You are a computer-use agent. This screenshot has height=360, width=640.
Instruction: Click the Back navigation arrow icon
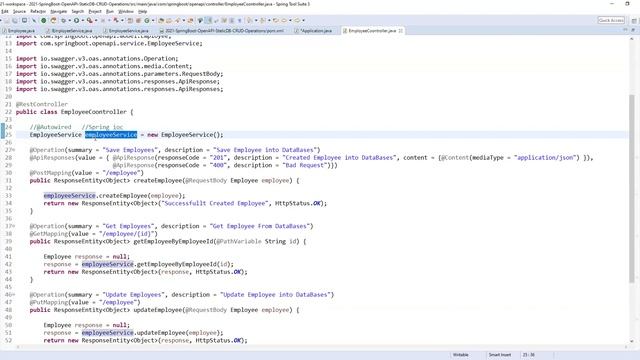click(x=284, y=20)
